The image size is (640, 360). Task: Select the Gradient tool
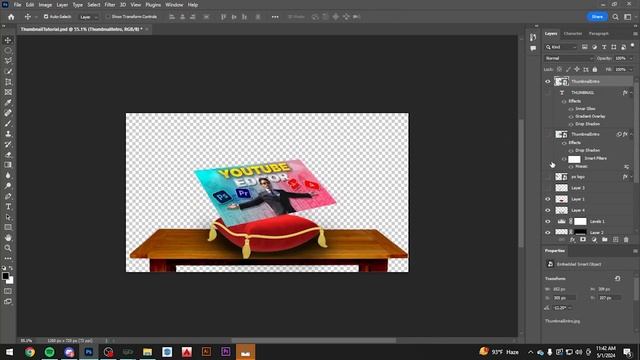[8, 165]
